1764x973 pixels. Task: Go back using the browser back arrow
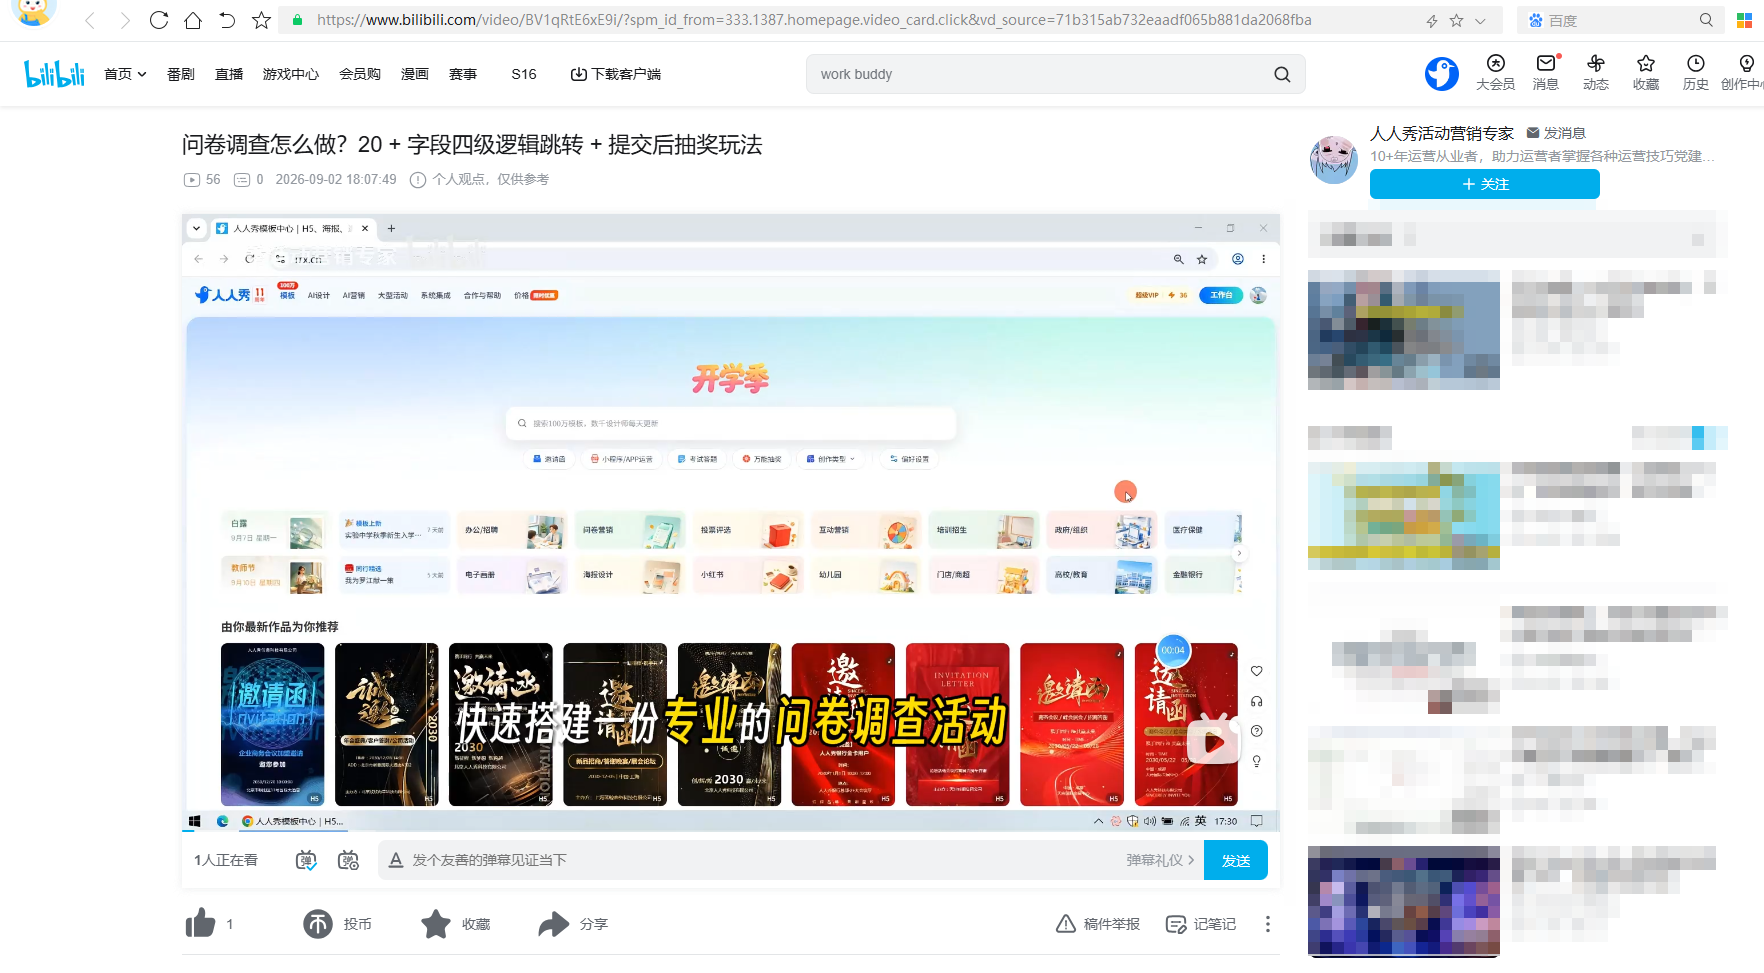pos(90,20)
